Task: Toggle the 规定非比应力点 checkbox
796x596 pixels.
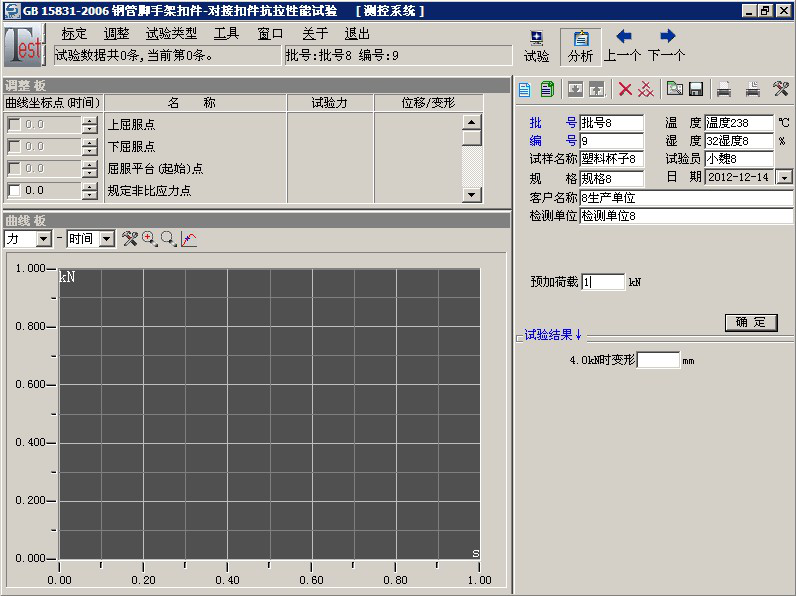Action: coord(14,190)
